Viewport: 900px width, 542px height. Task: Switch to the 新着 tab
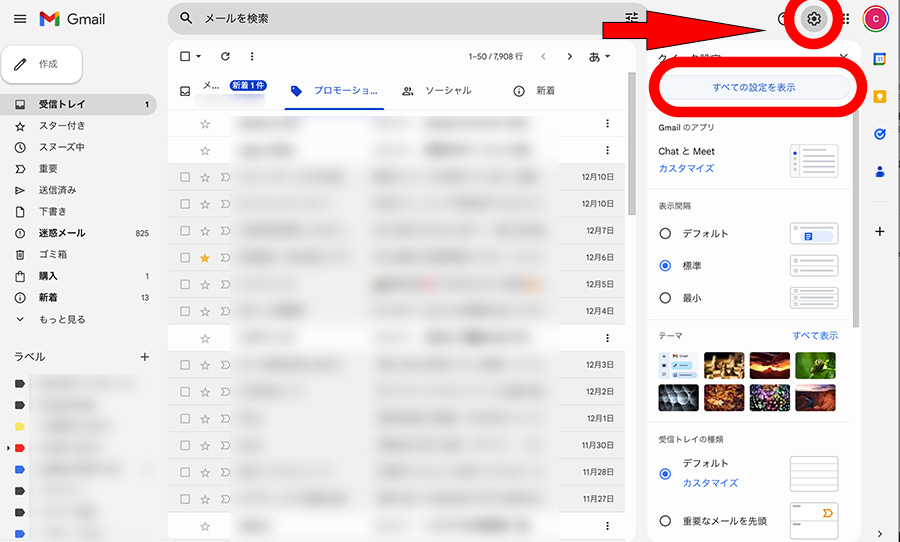[x=534, y=91]
